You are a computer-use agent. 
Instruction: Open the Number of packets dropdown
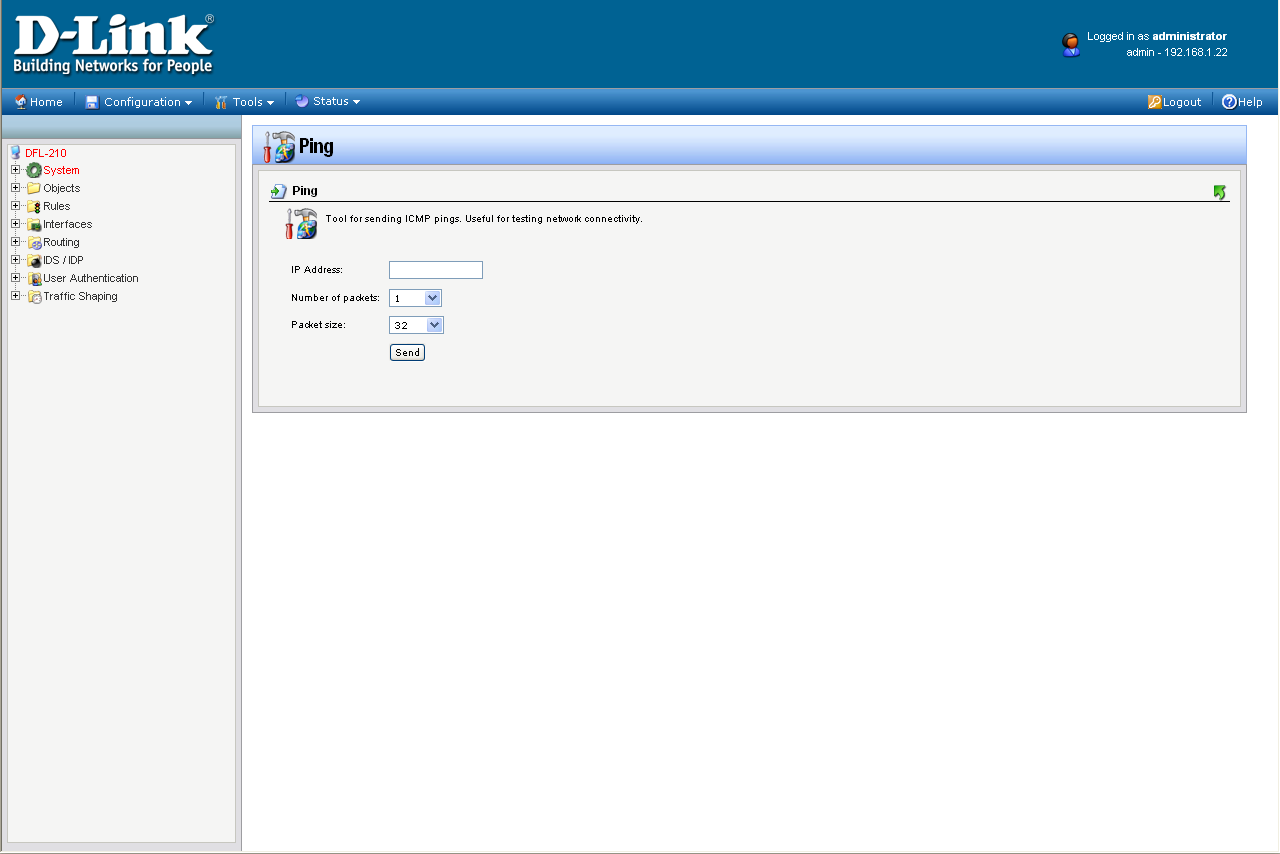pyautogui.click(x=415, y=298)
